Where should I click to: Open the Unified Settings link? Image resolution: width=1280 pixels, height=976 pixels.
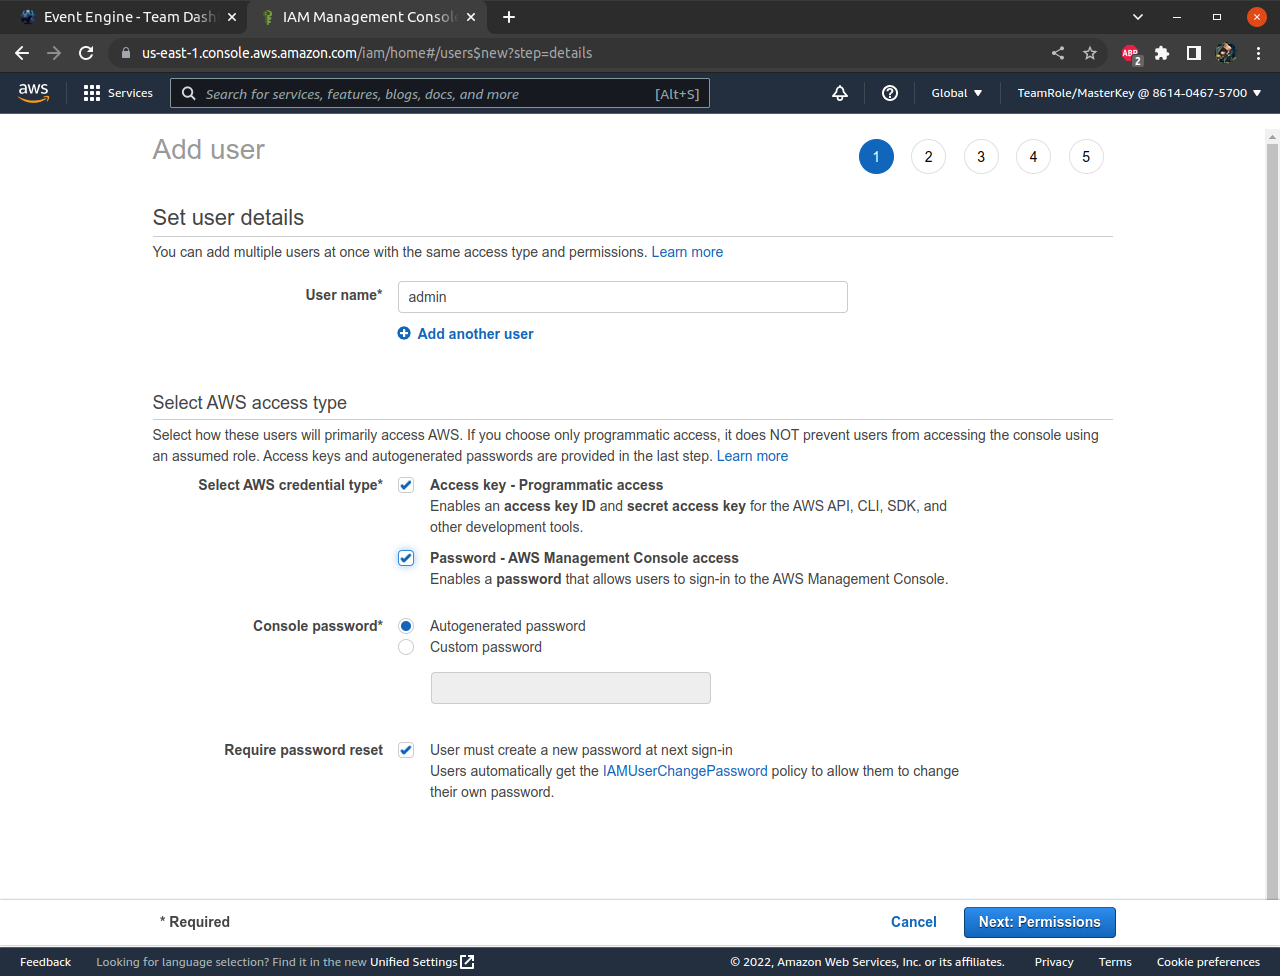(x=414, y=962)
